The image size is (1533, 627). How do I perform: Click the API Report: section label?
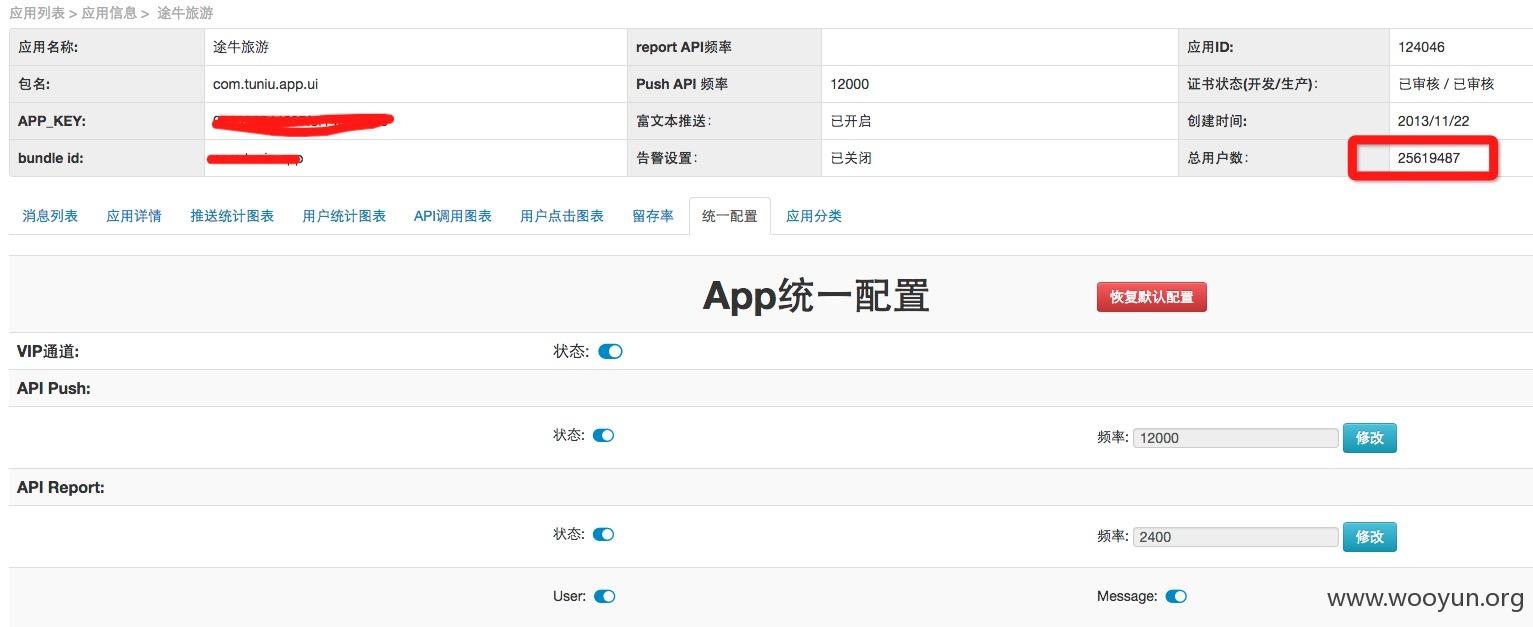[61, 487]
